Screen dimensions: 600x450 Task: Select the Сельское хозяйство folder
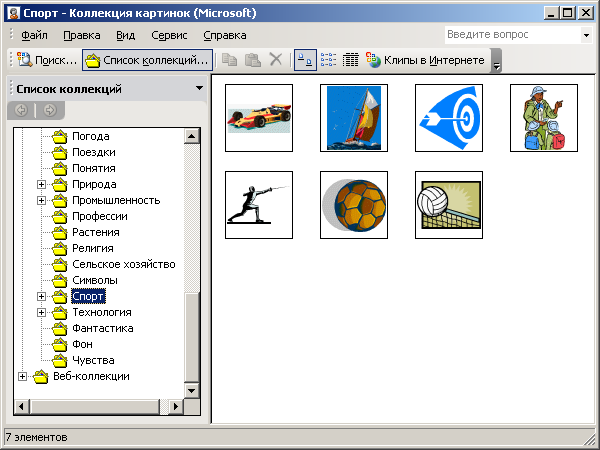(x=124, y=264)
